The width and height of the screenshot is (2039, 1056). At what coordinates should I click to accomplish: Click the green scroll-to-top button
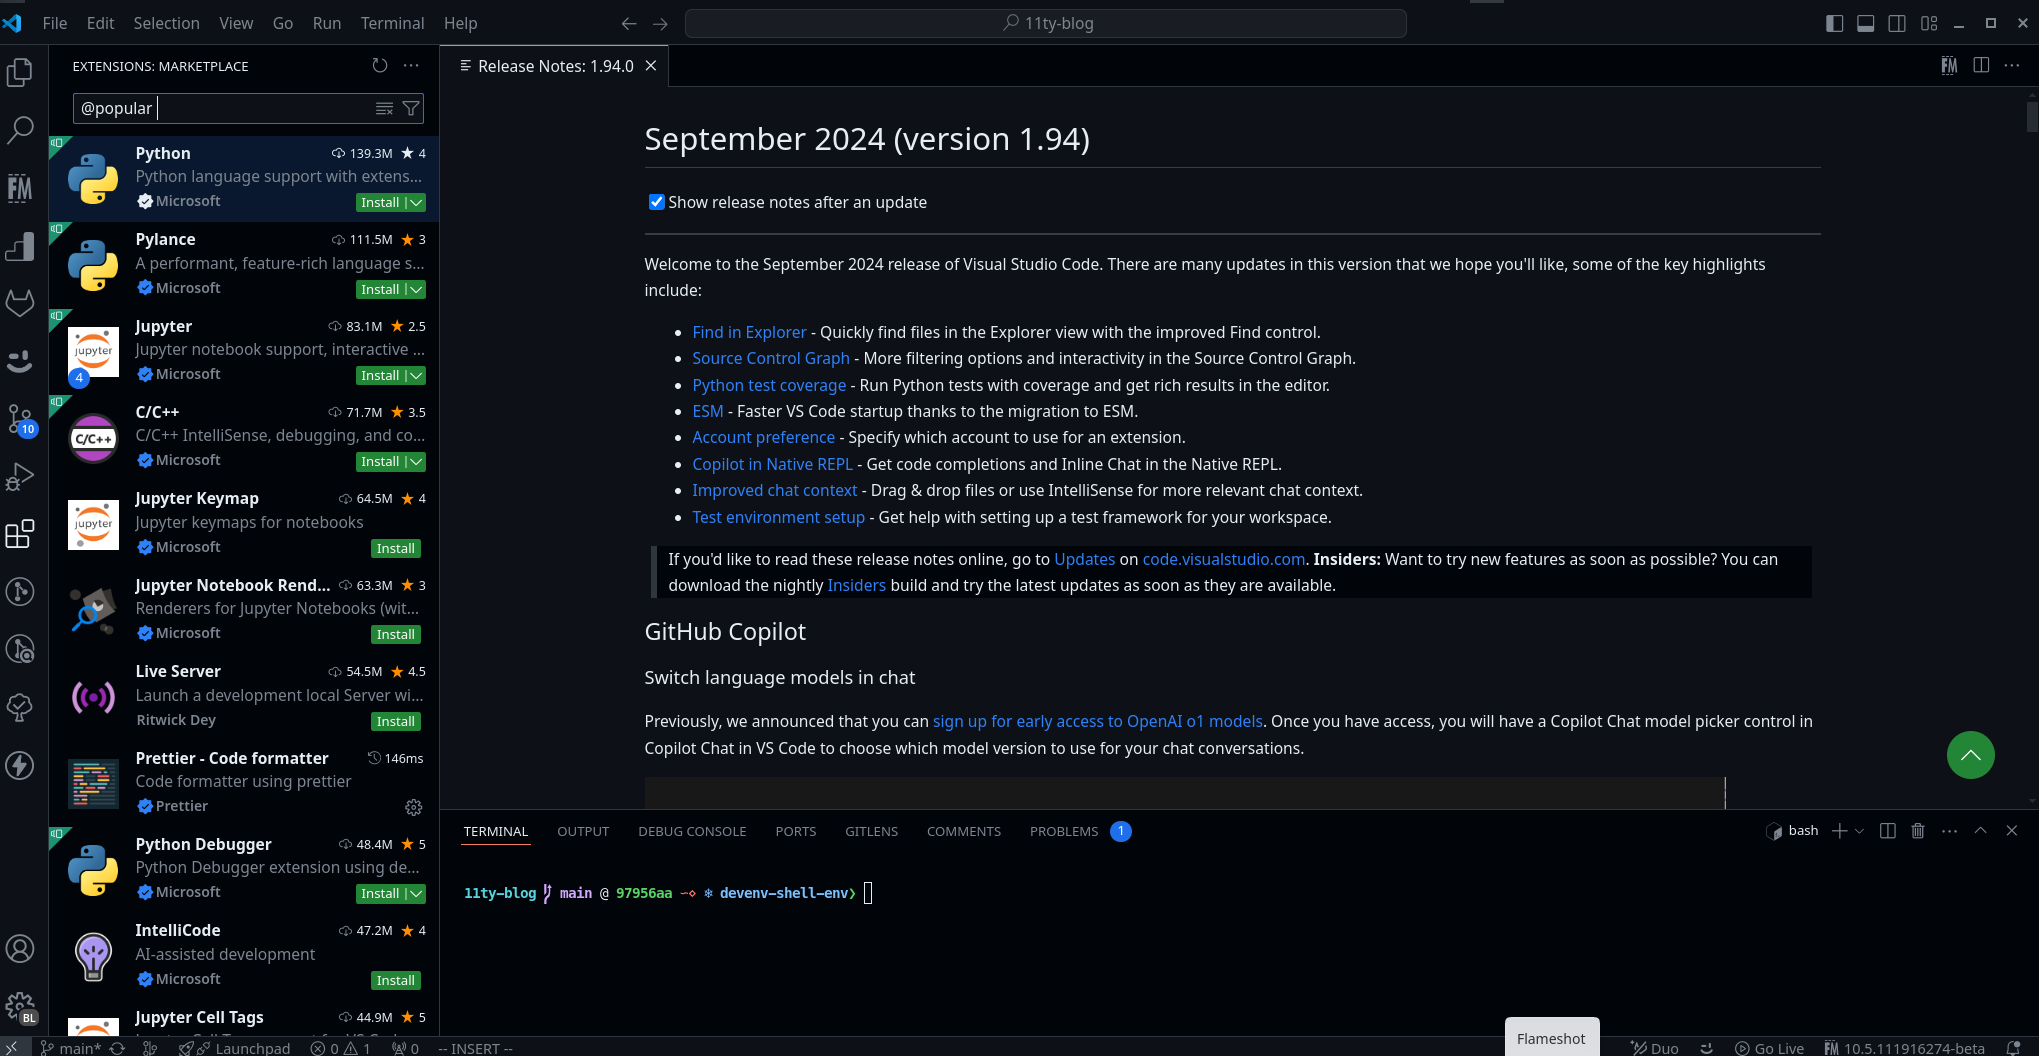coord(1970,755)
